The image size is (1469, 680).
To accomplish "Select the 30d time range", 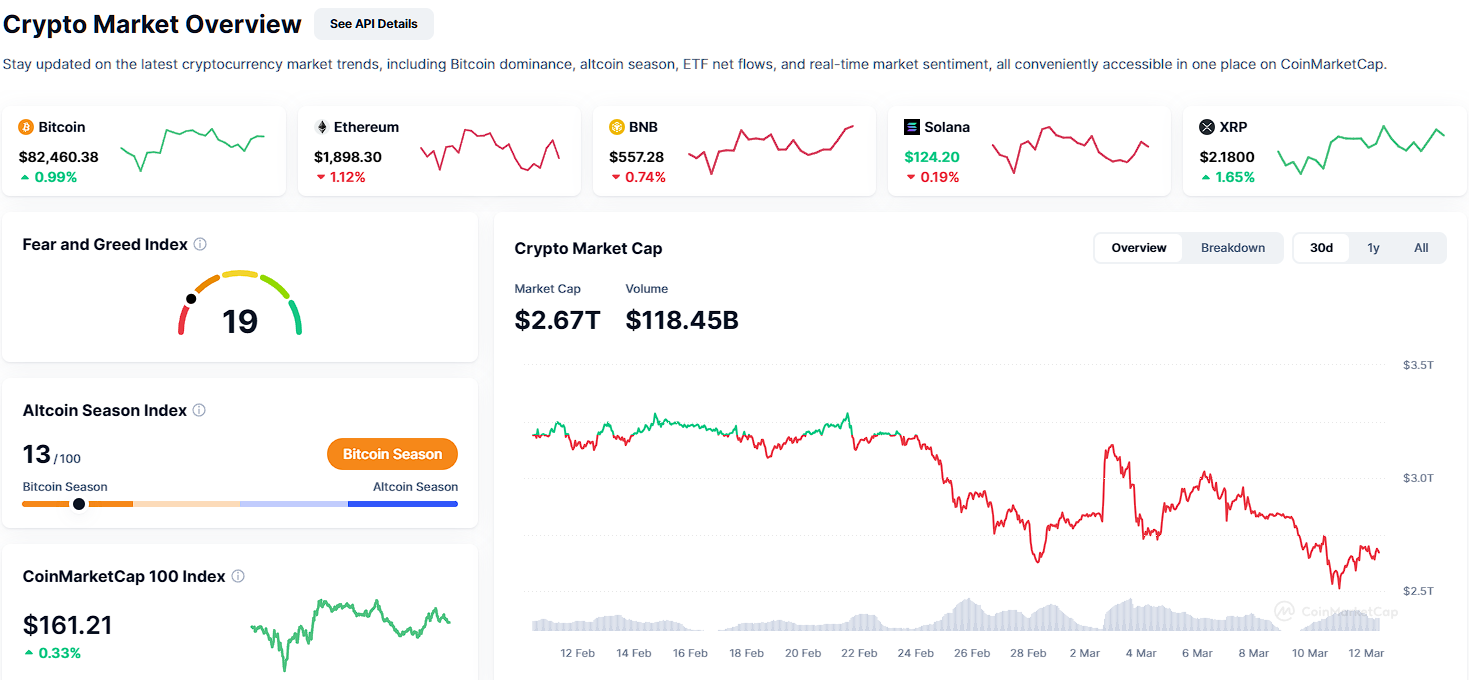I will point(1322,248).
